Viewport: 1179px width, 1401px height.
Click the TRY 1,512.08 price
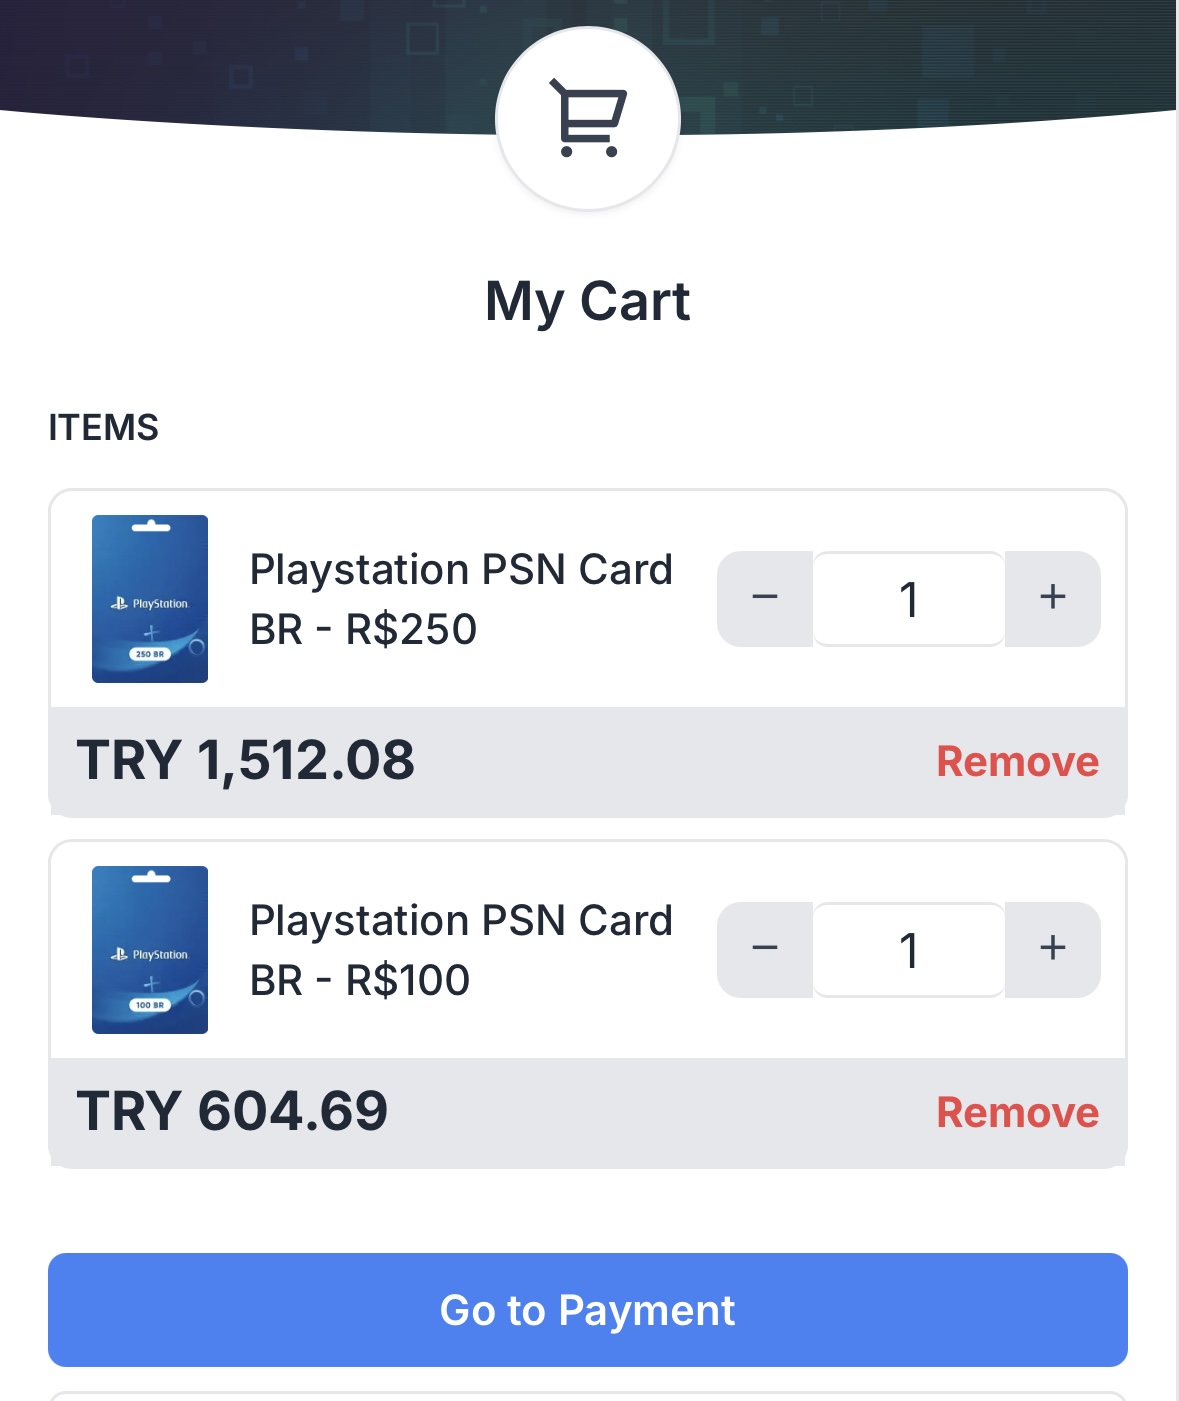[246, 760]
